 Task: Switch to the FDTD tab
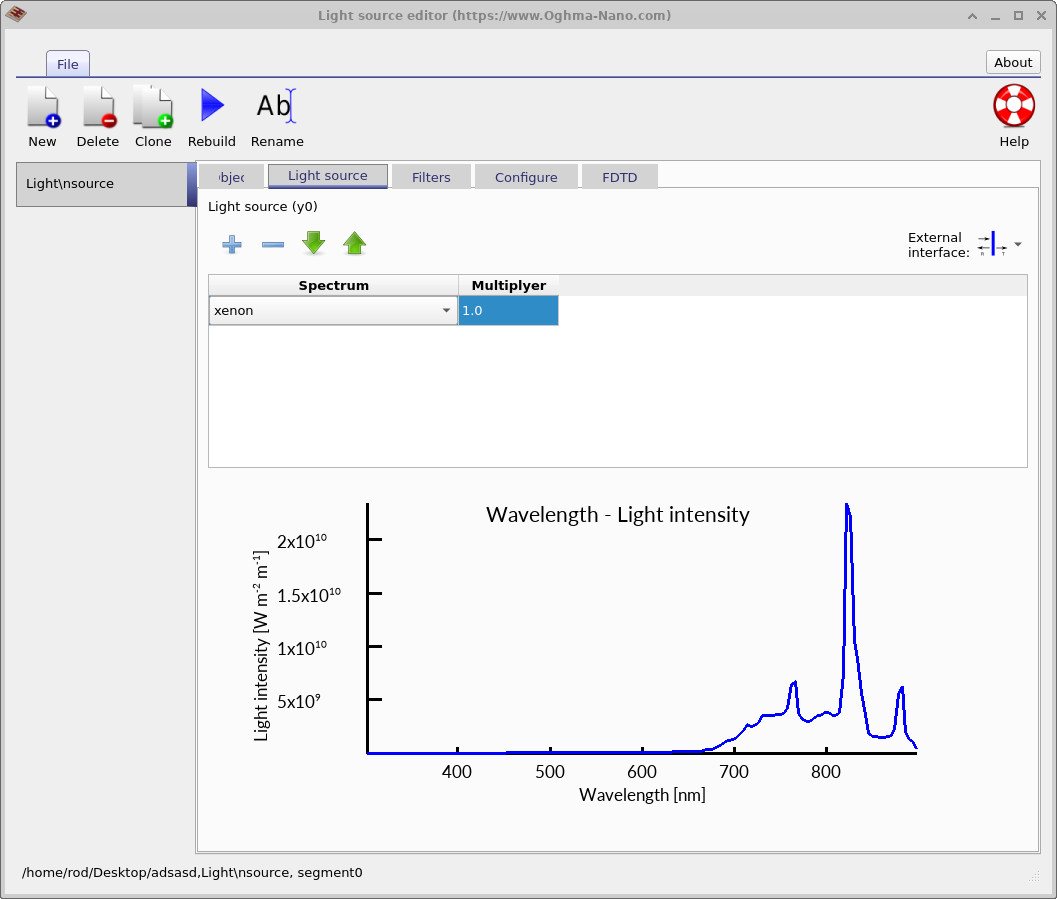click(620, 177)
